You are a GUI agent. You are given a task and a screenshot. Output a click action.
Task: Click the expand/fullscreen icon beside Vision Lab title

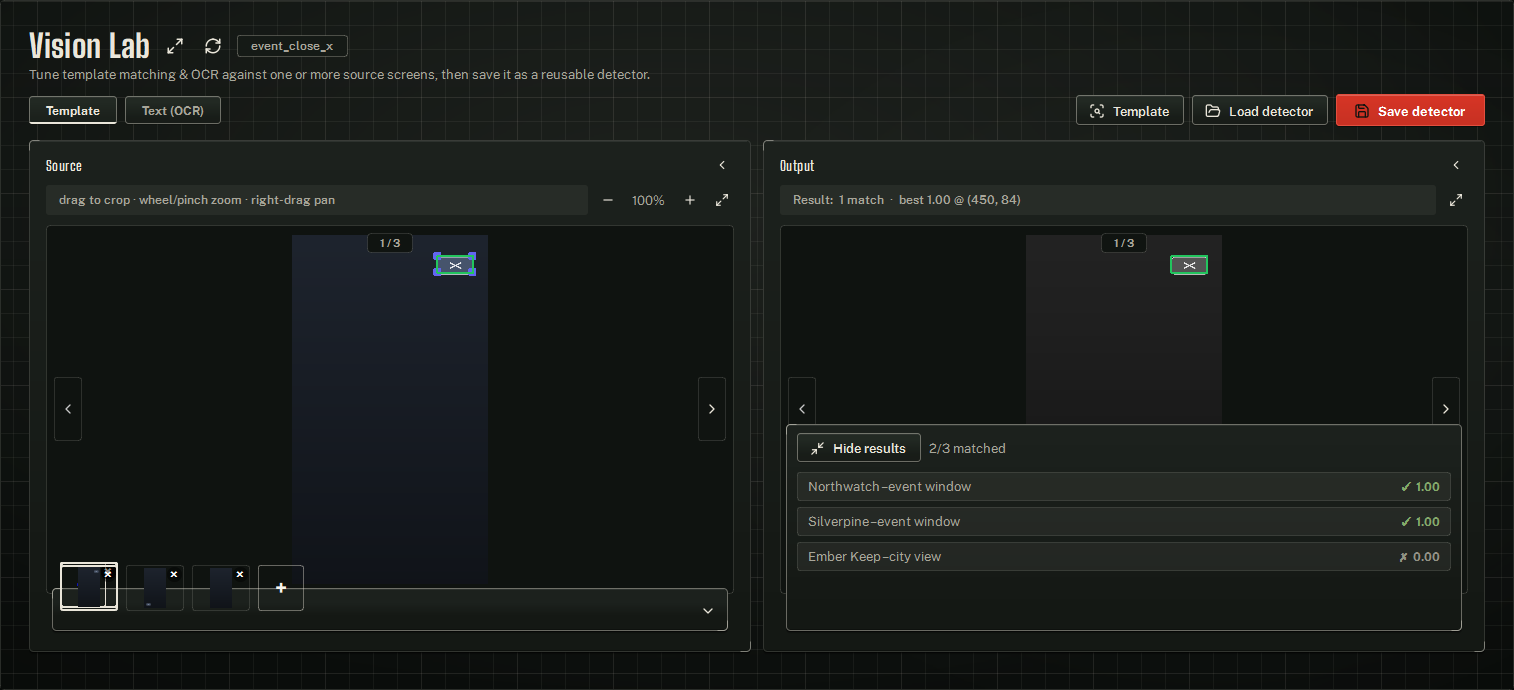[x=175, y=46]
